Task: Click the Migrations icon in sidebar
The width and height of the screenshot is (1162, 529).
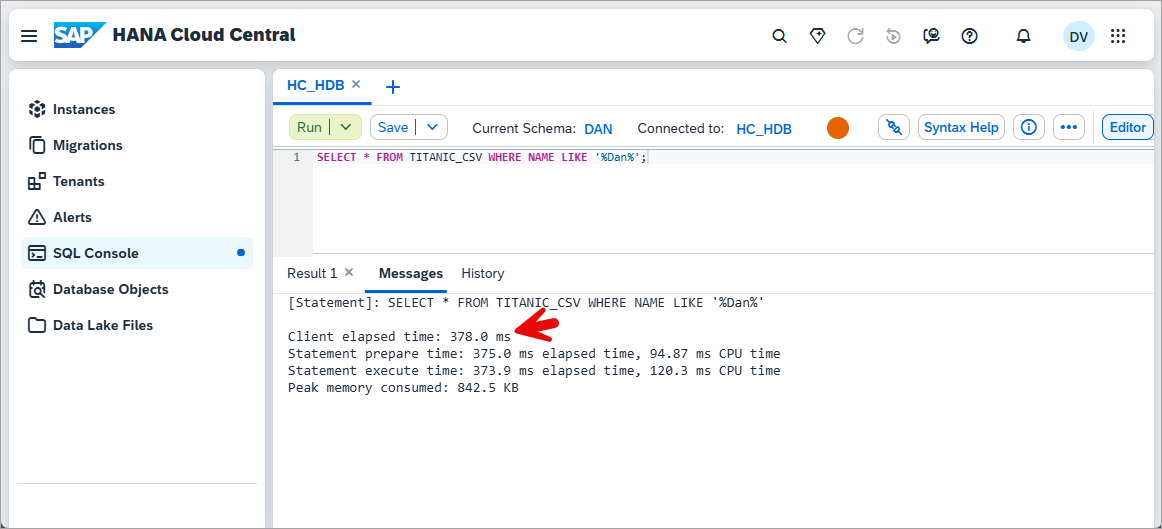Action: click(37, 145)
